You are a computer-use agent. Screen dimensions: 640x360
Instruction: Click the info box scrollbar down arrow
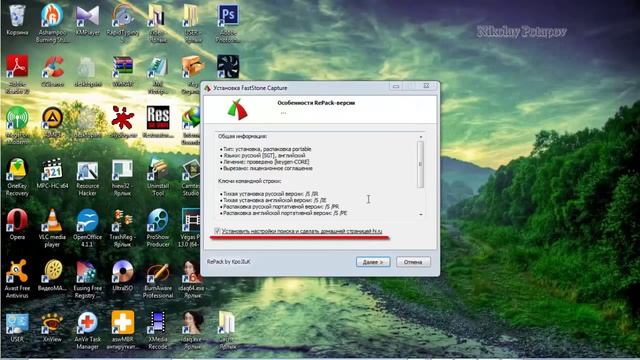pos(420,214)
